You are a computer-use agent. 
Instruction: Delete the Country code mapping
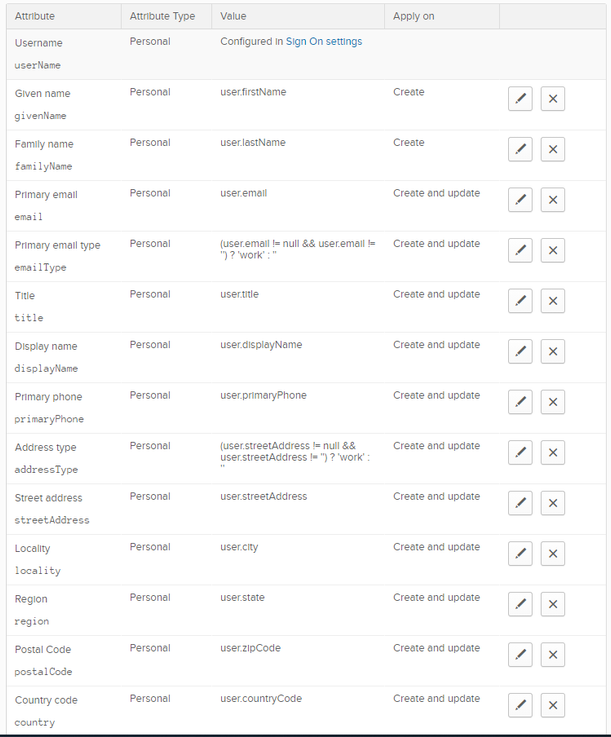553,705
